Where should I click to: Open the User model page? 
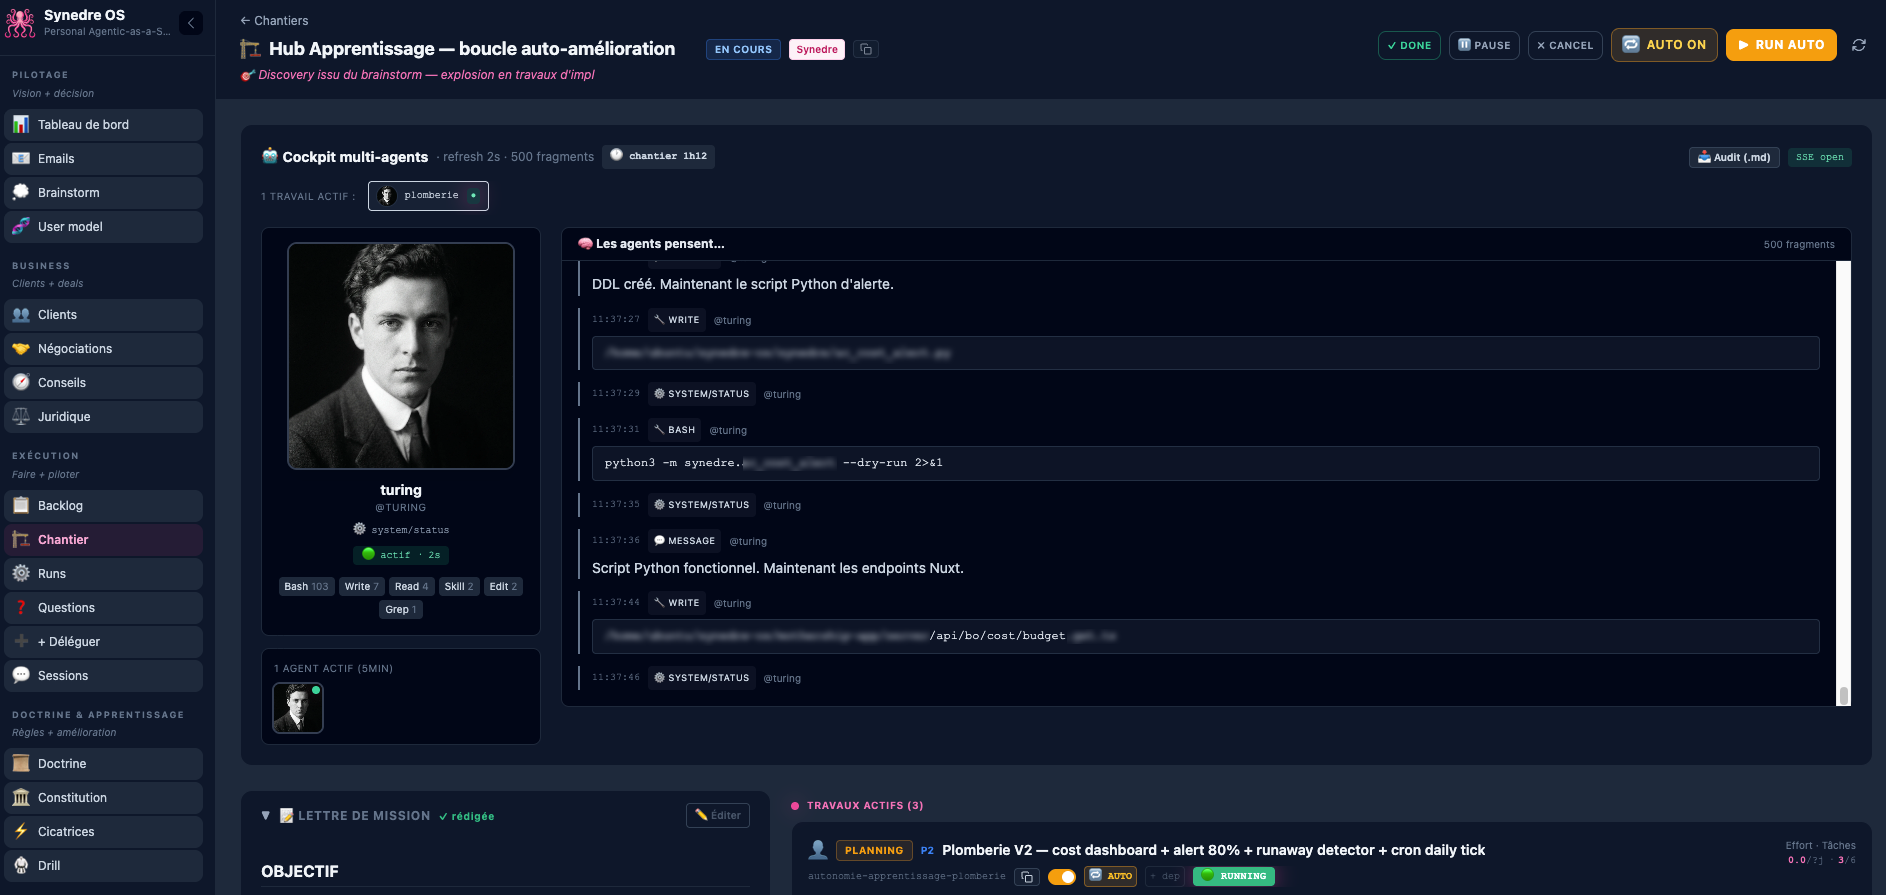(104, 227)
